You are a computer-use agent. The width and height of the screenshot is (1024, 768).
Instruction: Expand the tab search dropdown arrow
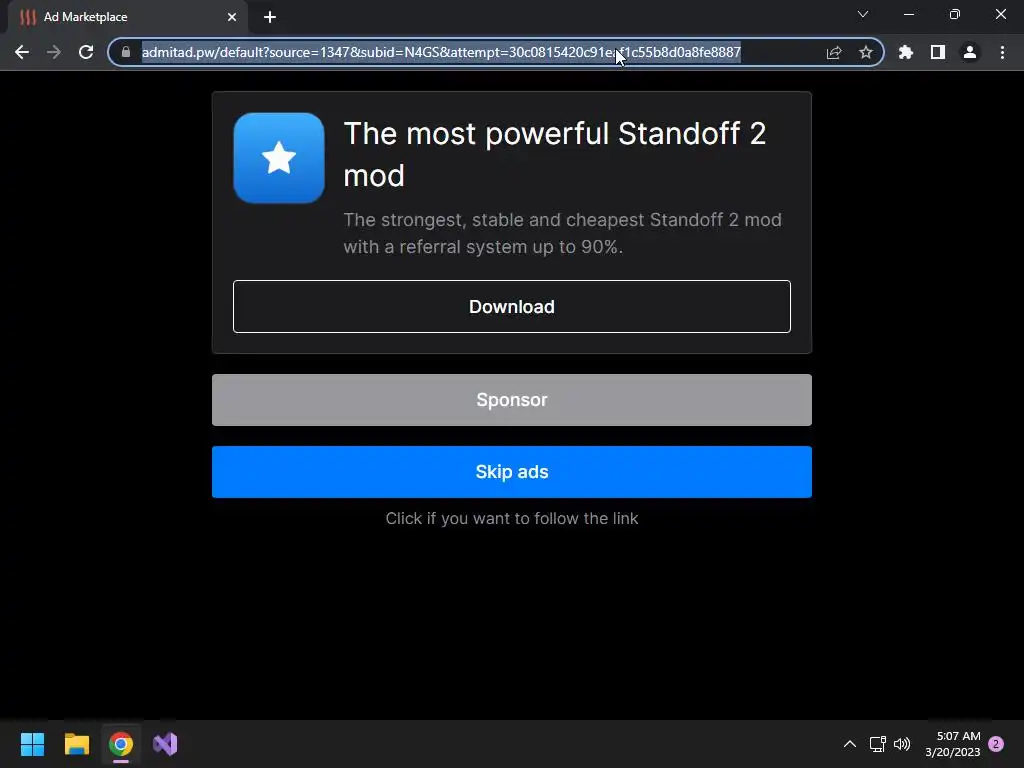coord(863,14)
